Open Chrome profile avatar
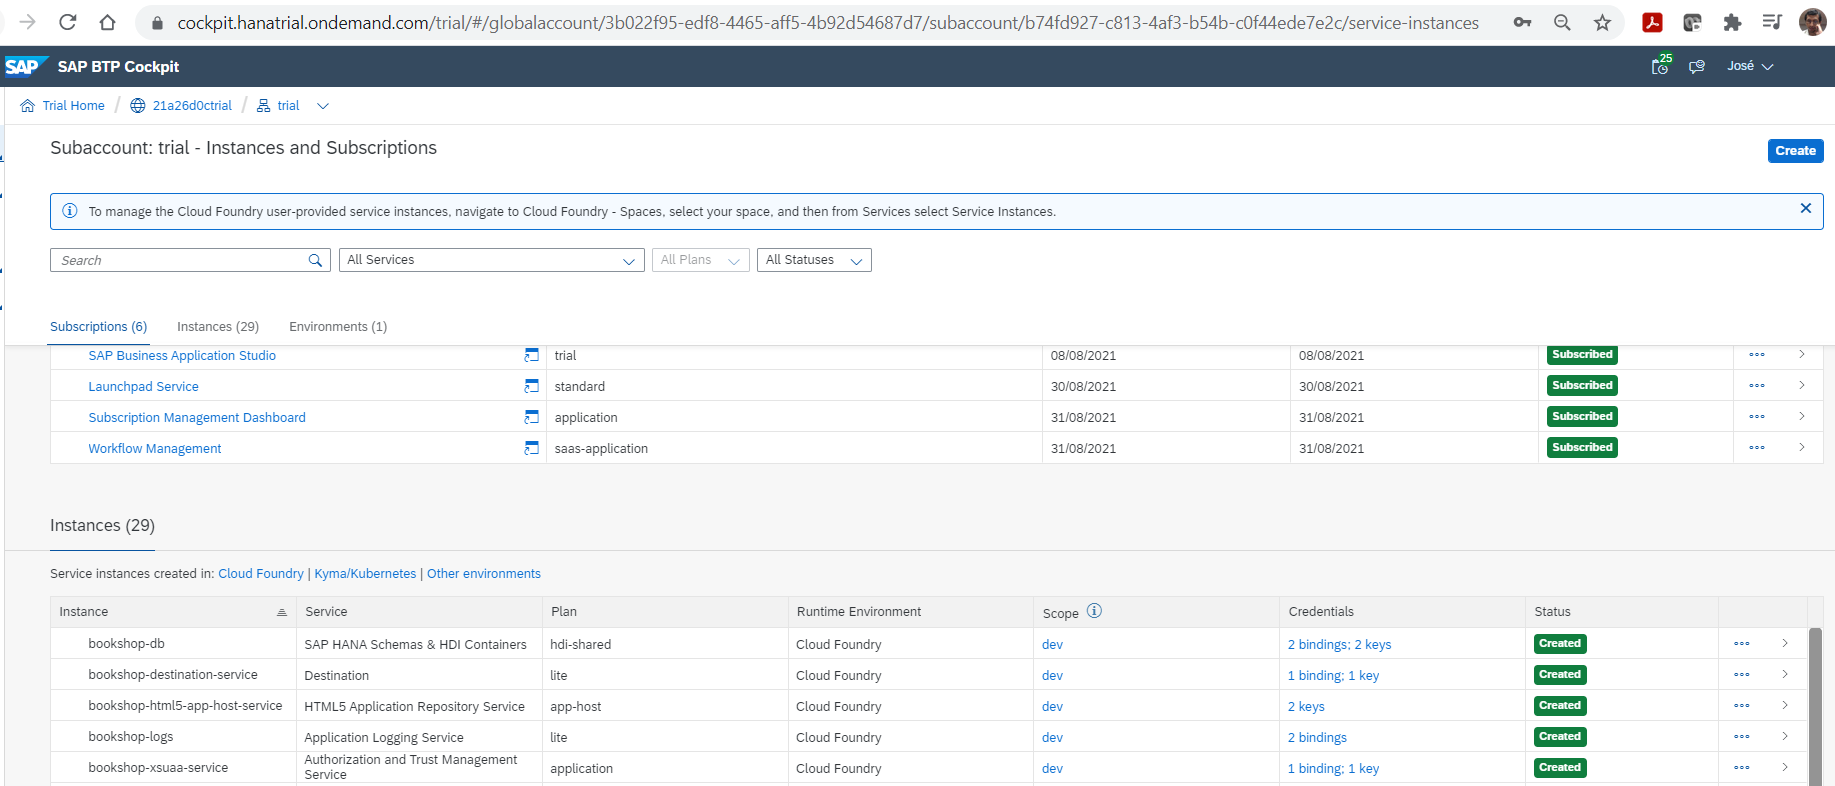Screen dimensions: 1835x786 1812,22
